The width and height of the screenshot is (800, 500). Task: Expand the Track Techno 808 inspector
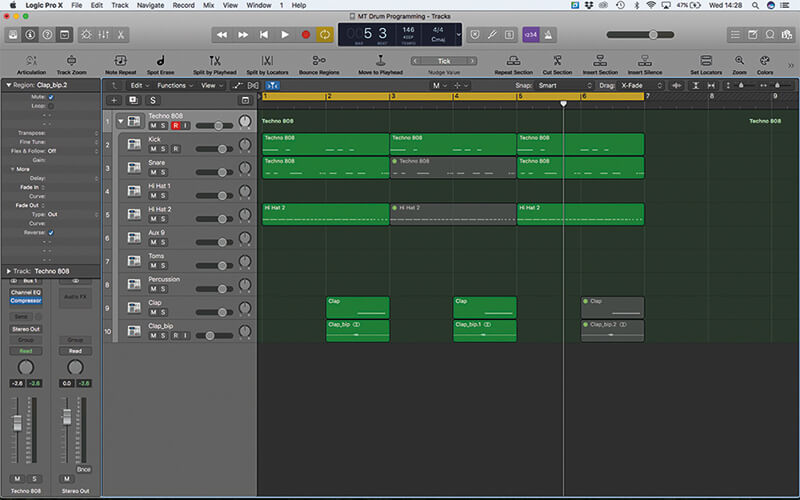(x=8, y=271)
